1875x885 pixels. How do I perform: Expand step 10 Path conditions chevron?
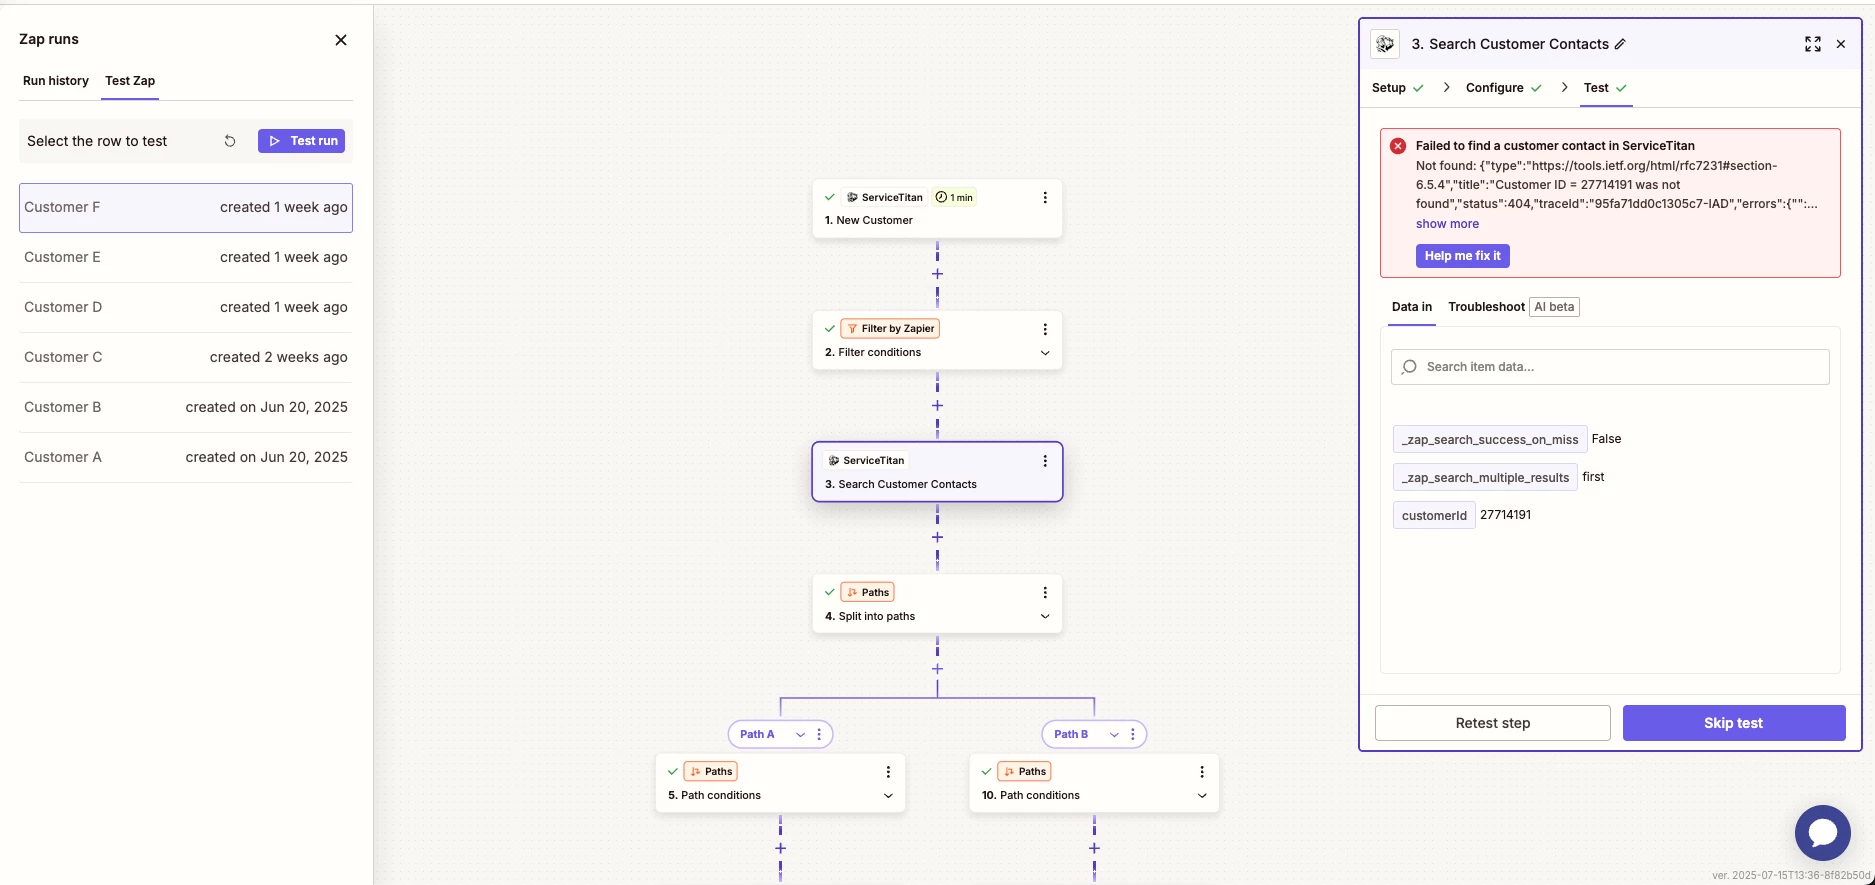point(1202,796)
